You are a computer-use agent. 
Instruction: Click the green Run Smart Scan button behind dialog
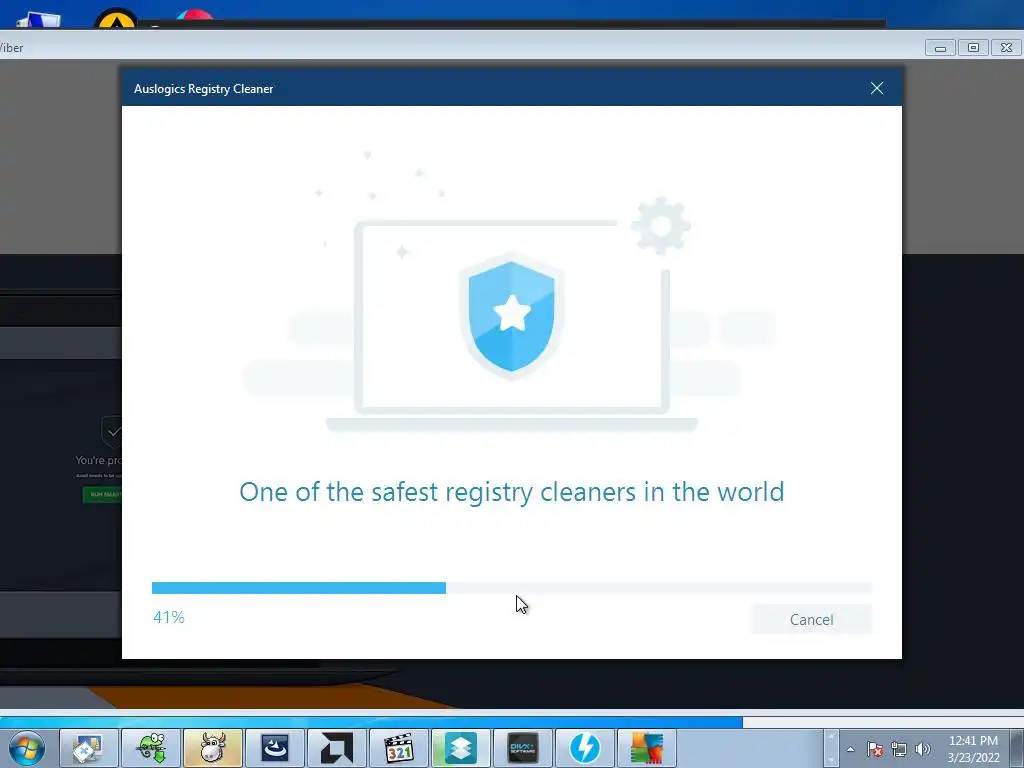coord(103,494)
